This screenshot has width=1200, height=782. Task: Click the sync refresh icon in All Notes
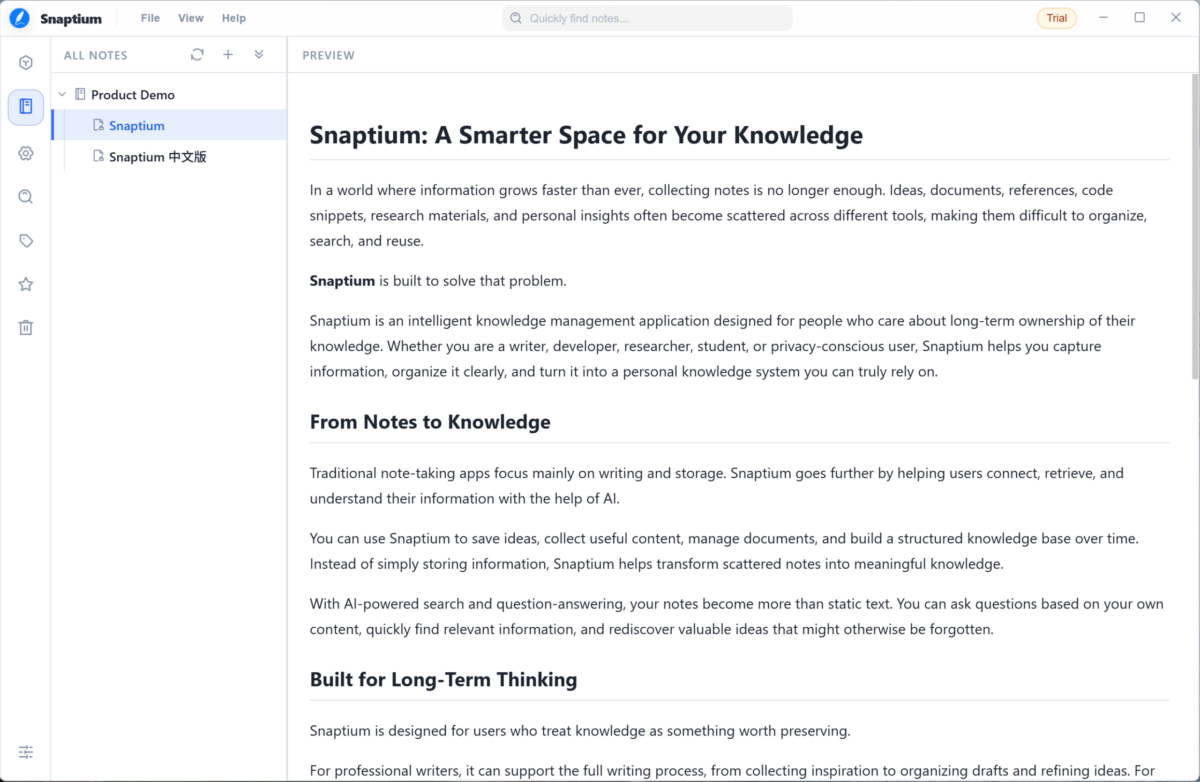pos(197,55)
